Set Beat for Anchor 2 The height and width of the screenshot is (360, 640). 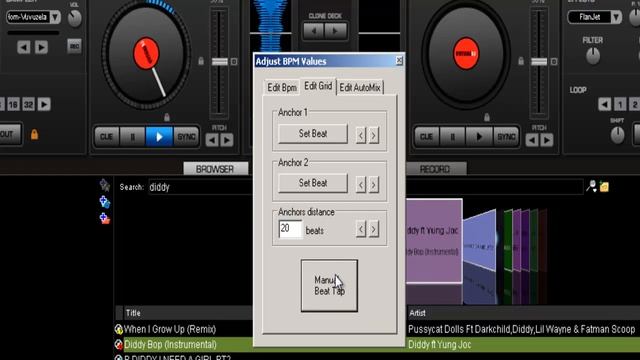[x=313, y=183]
